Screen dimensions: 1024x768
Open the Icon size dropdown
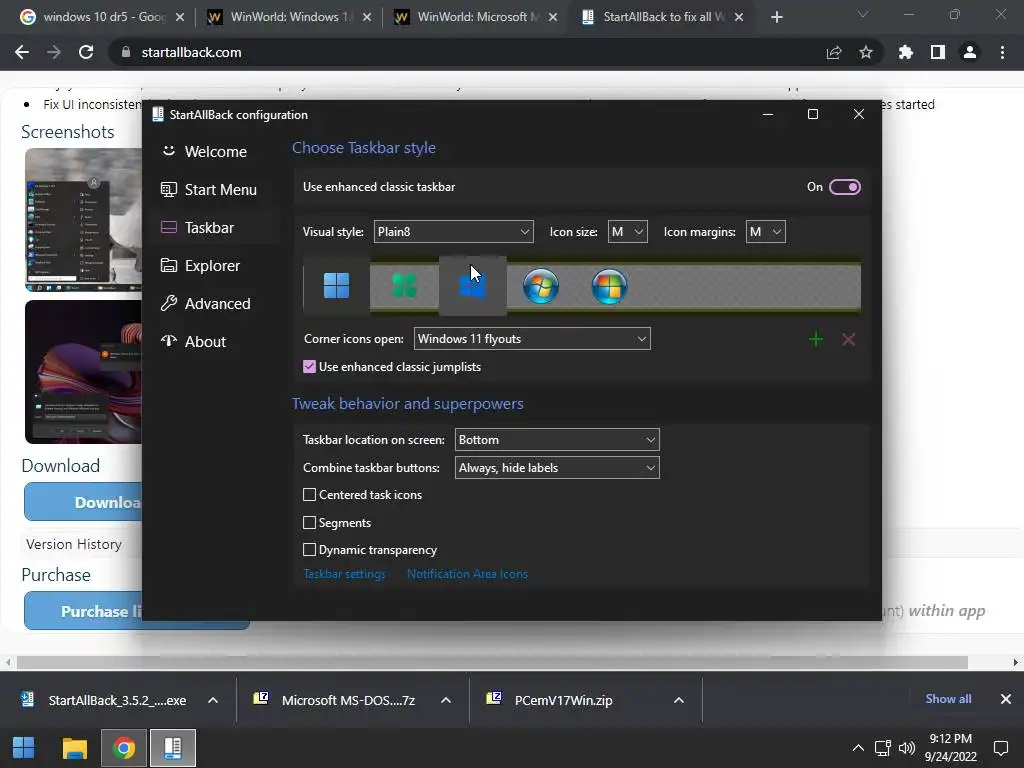pyautogui.click(x=628, y=232)
